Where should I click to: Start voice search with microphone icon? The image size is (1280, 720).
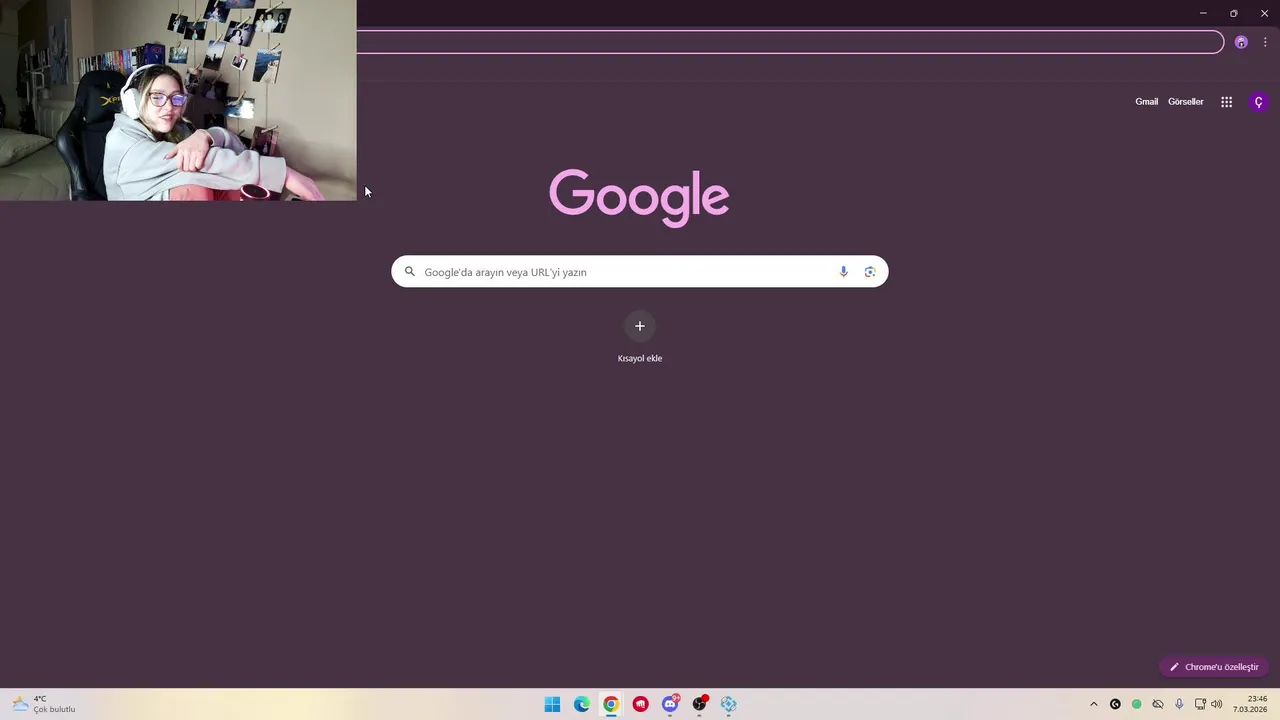[x=843, y=272]
